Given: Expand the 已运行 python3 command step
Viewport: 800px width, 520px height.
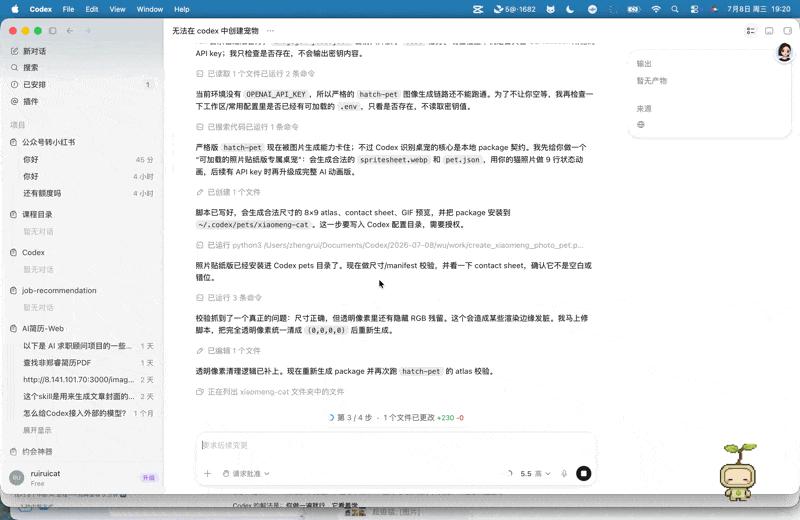Looking at the screenshot, I should tap(390, 245).
